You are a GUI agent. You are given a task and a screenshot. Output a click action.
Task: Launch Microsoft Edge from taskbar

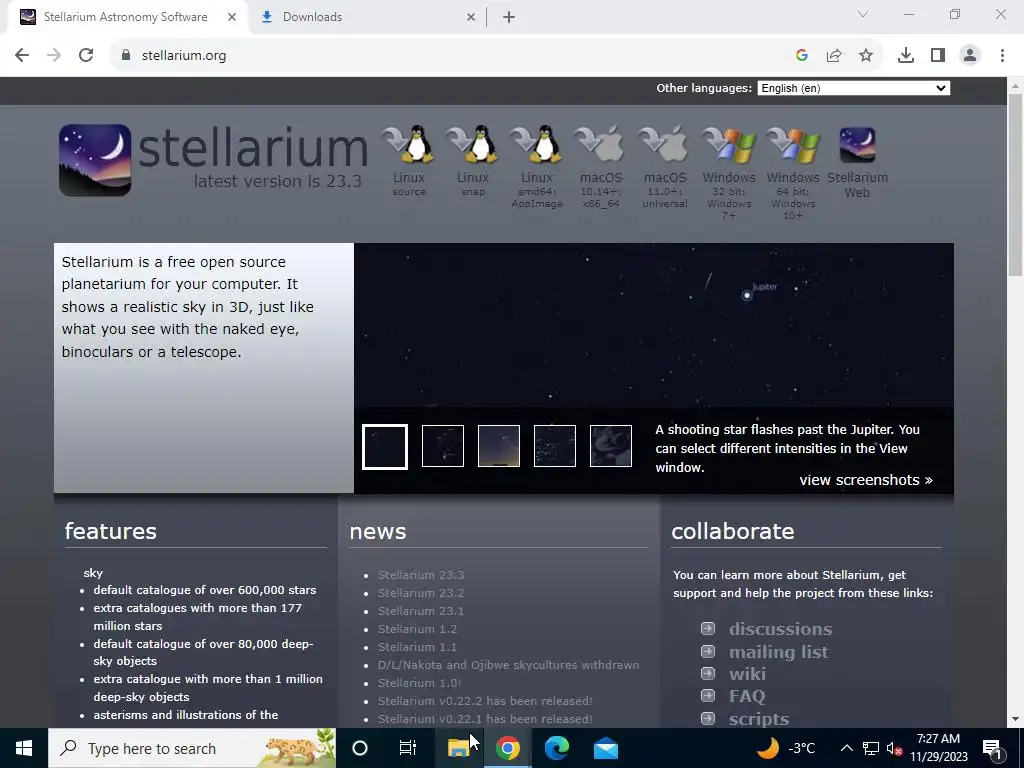[x=556, y=748]
